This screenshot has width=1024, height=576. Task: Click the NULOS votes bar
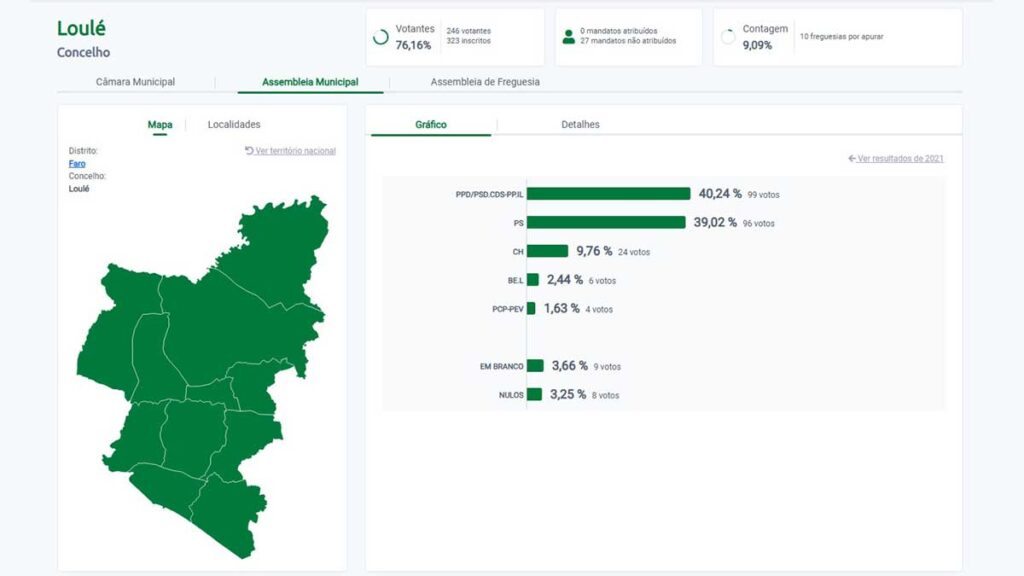[x=534, y=395]
